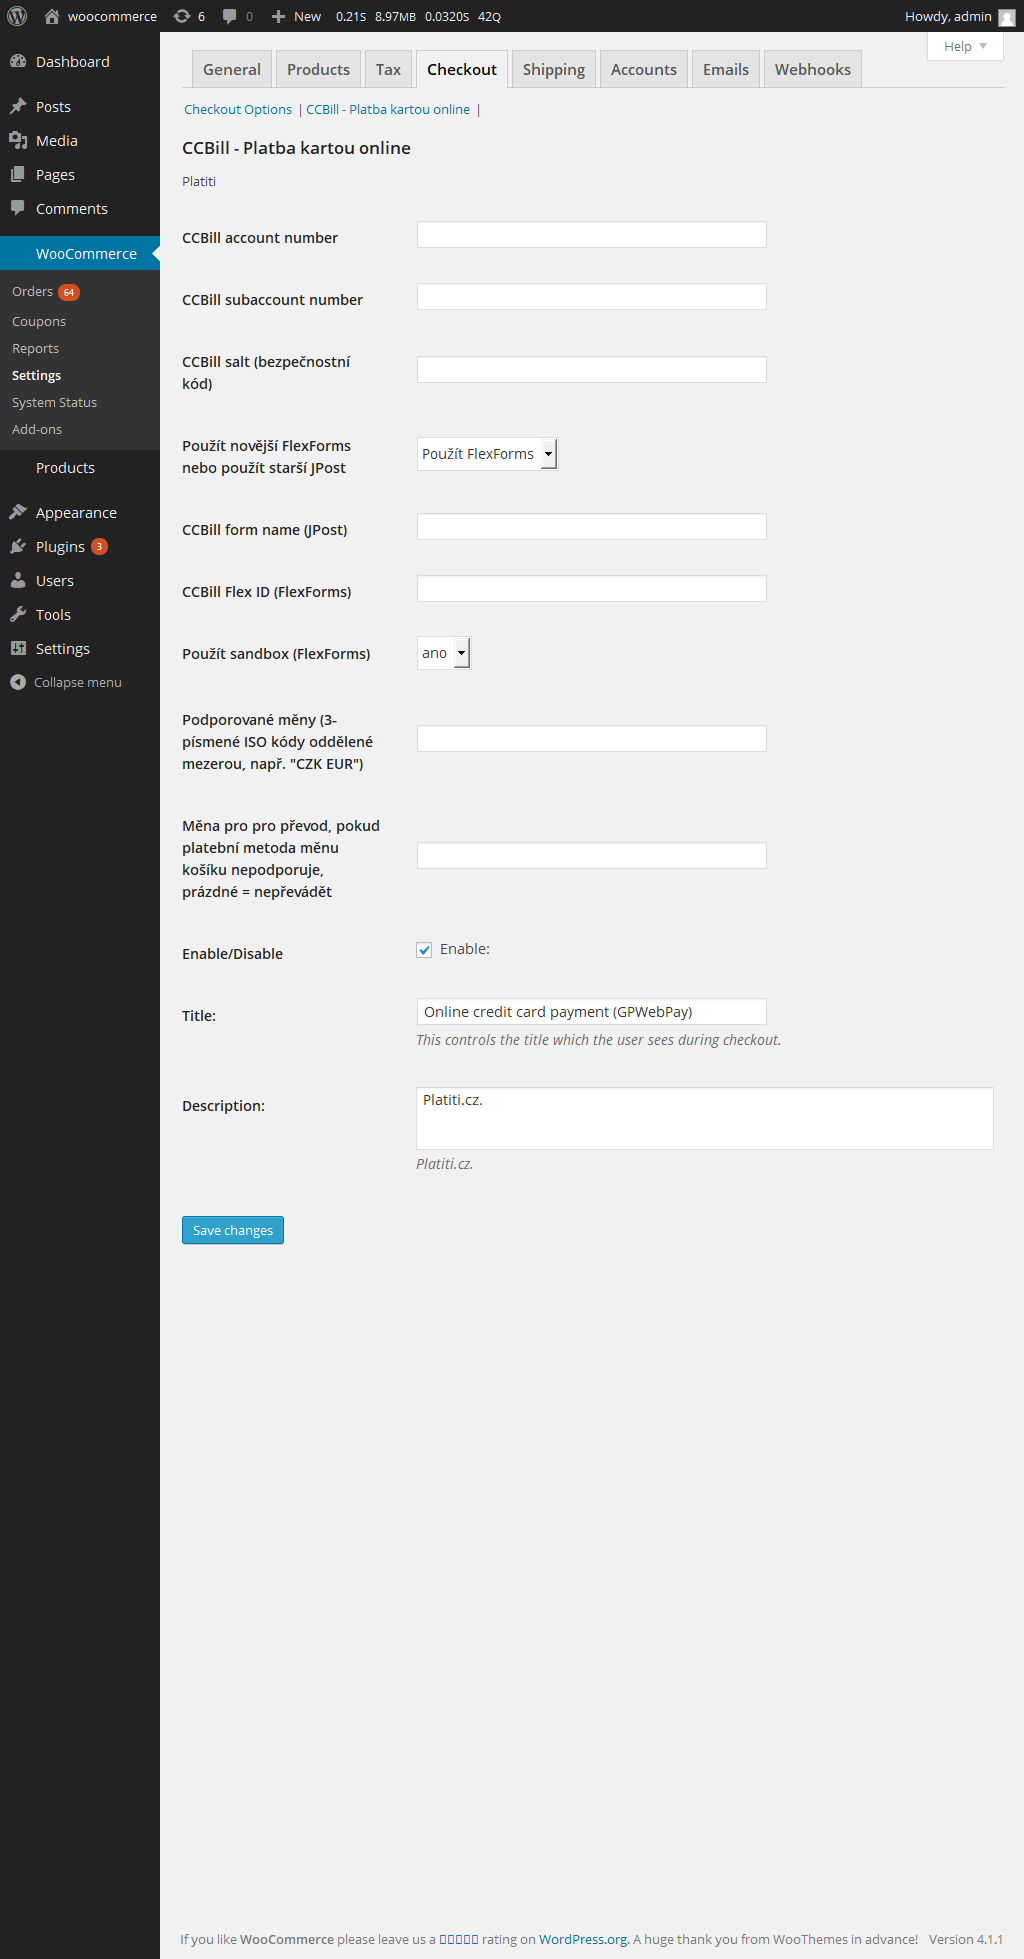Open Users icon in sidebar

click(x=18, y=580)
